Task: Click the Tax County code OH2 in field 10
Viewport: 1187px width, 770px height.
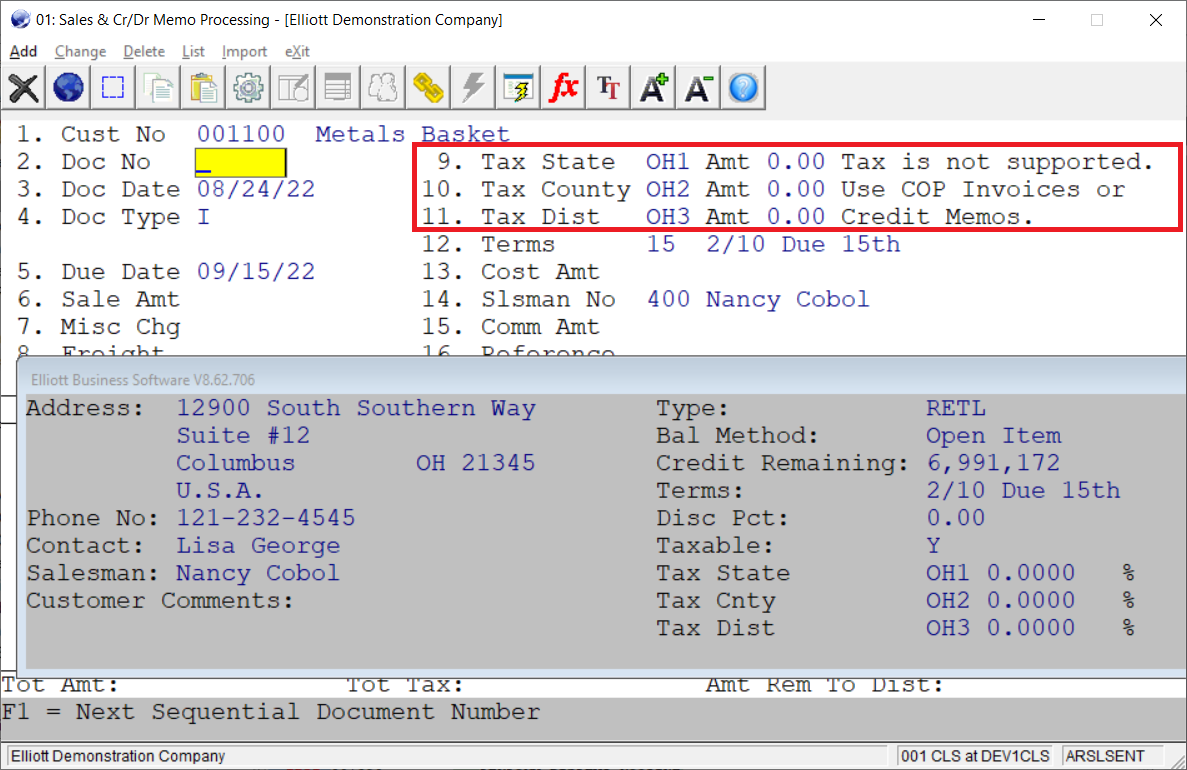Action: 668,189
